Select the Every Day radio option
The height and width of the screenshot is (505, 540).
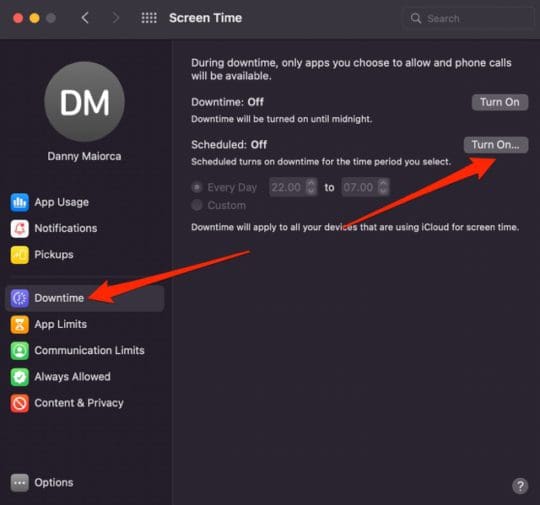point(197,187)
